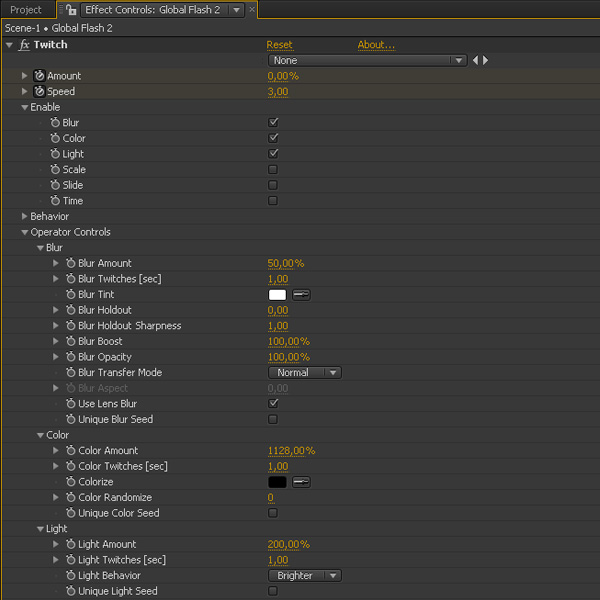Open About for Twitch
This screenshot has width=600, height=600.
(376, 45)
